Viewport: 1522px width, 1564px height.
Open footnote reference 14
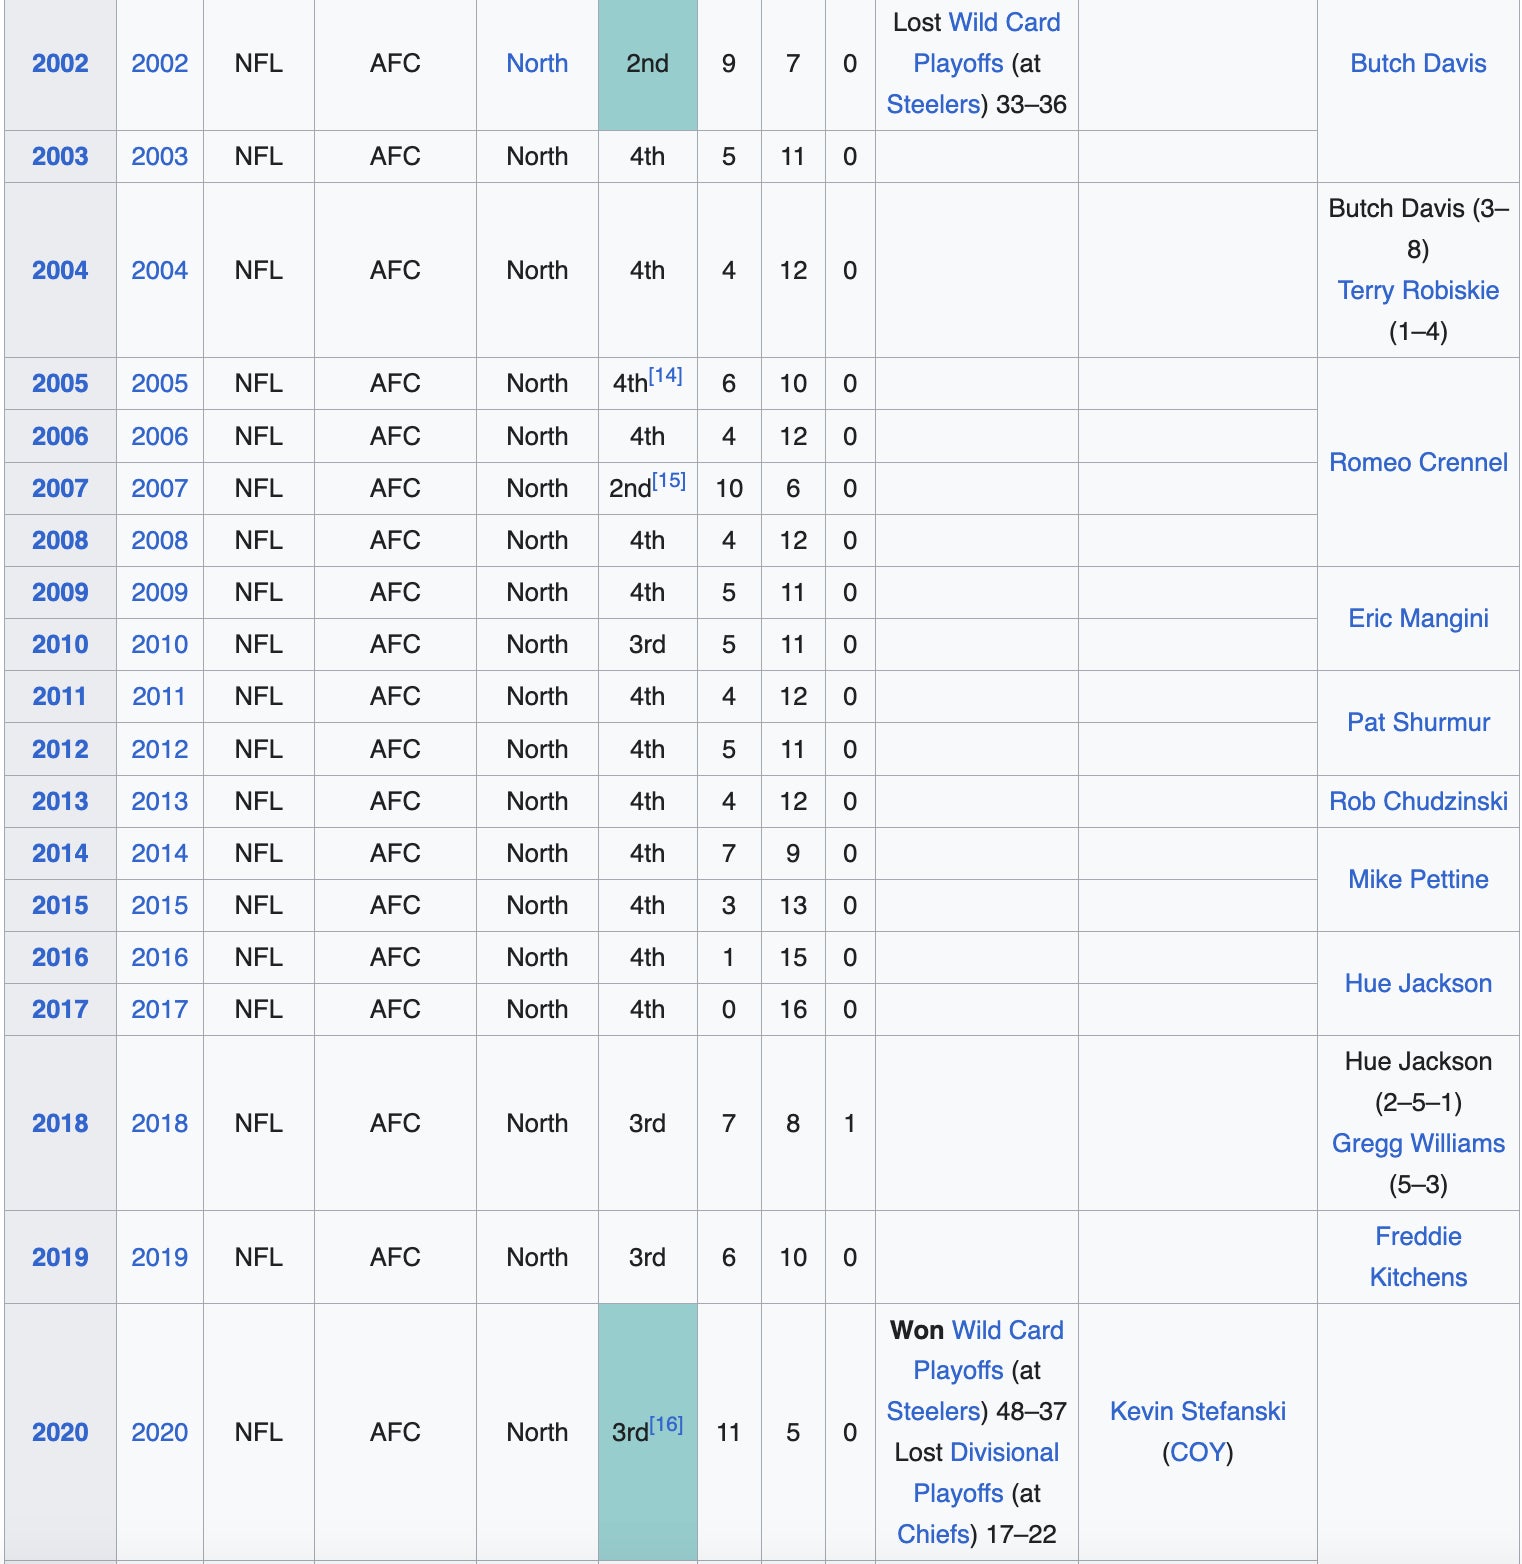tap(665, 376)
